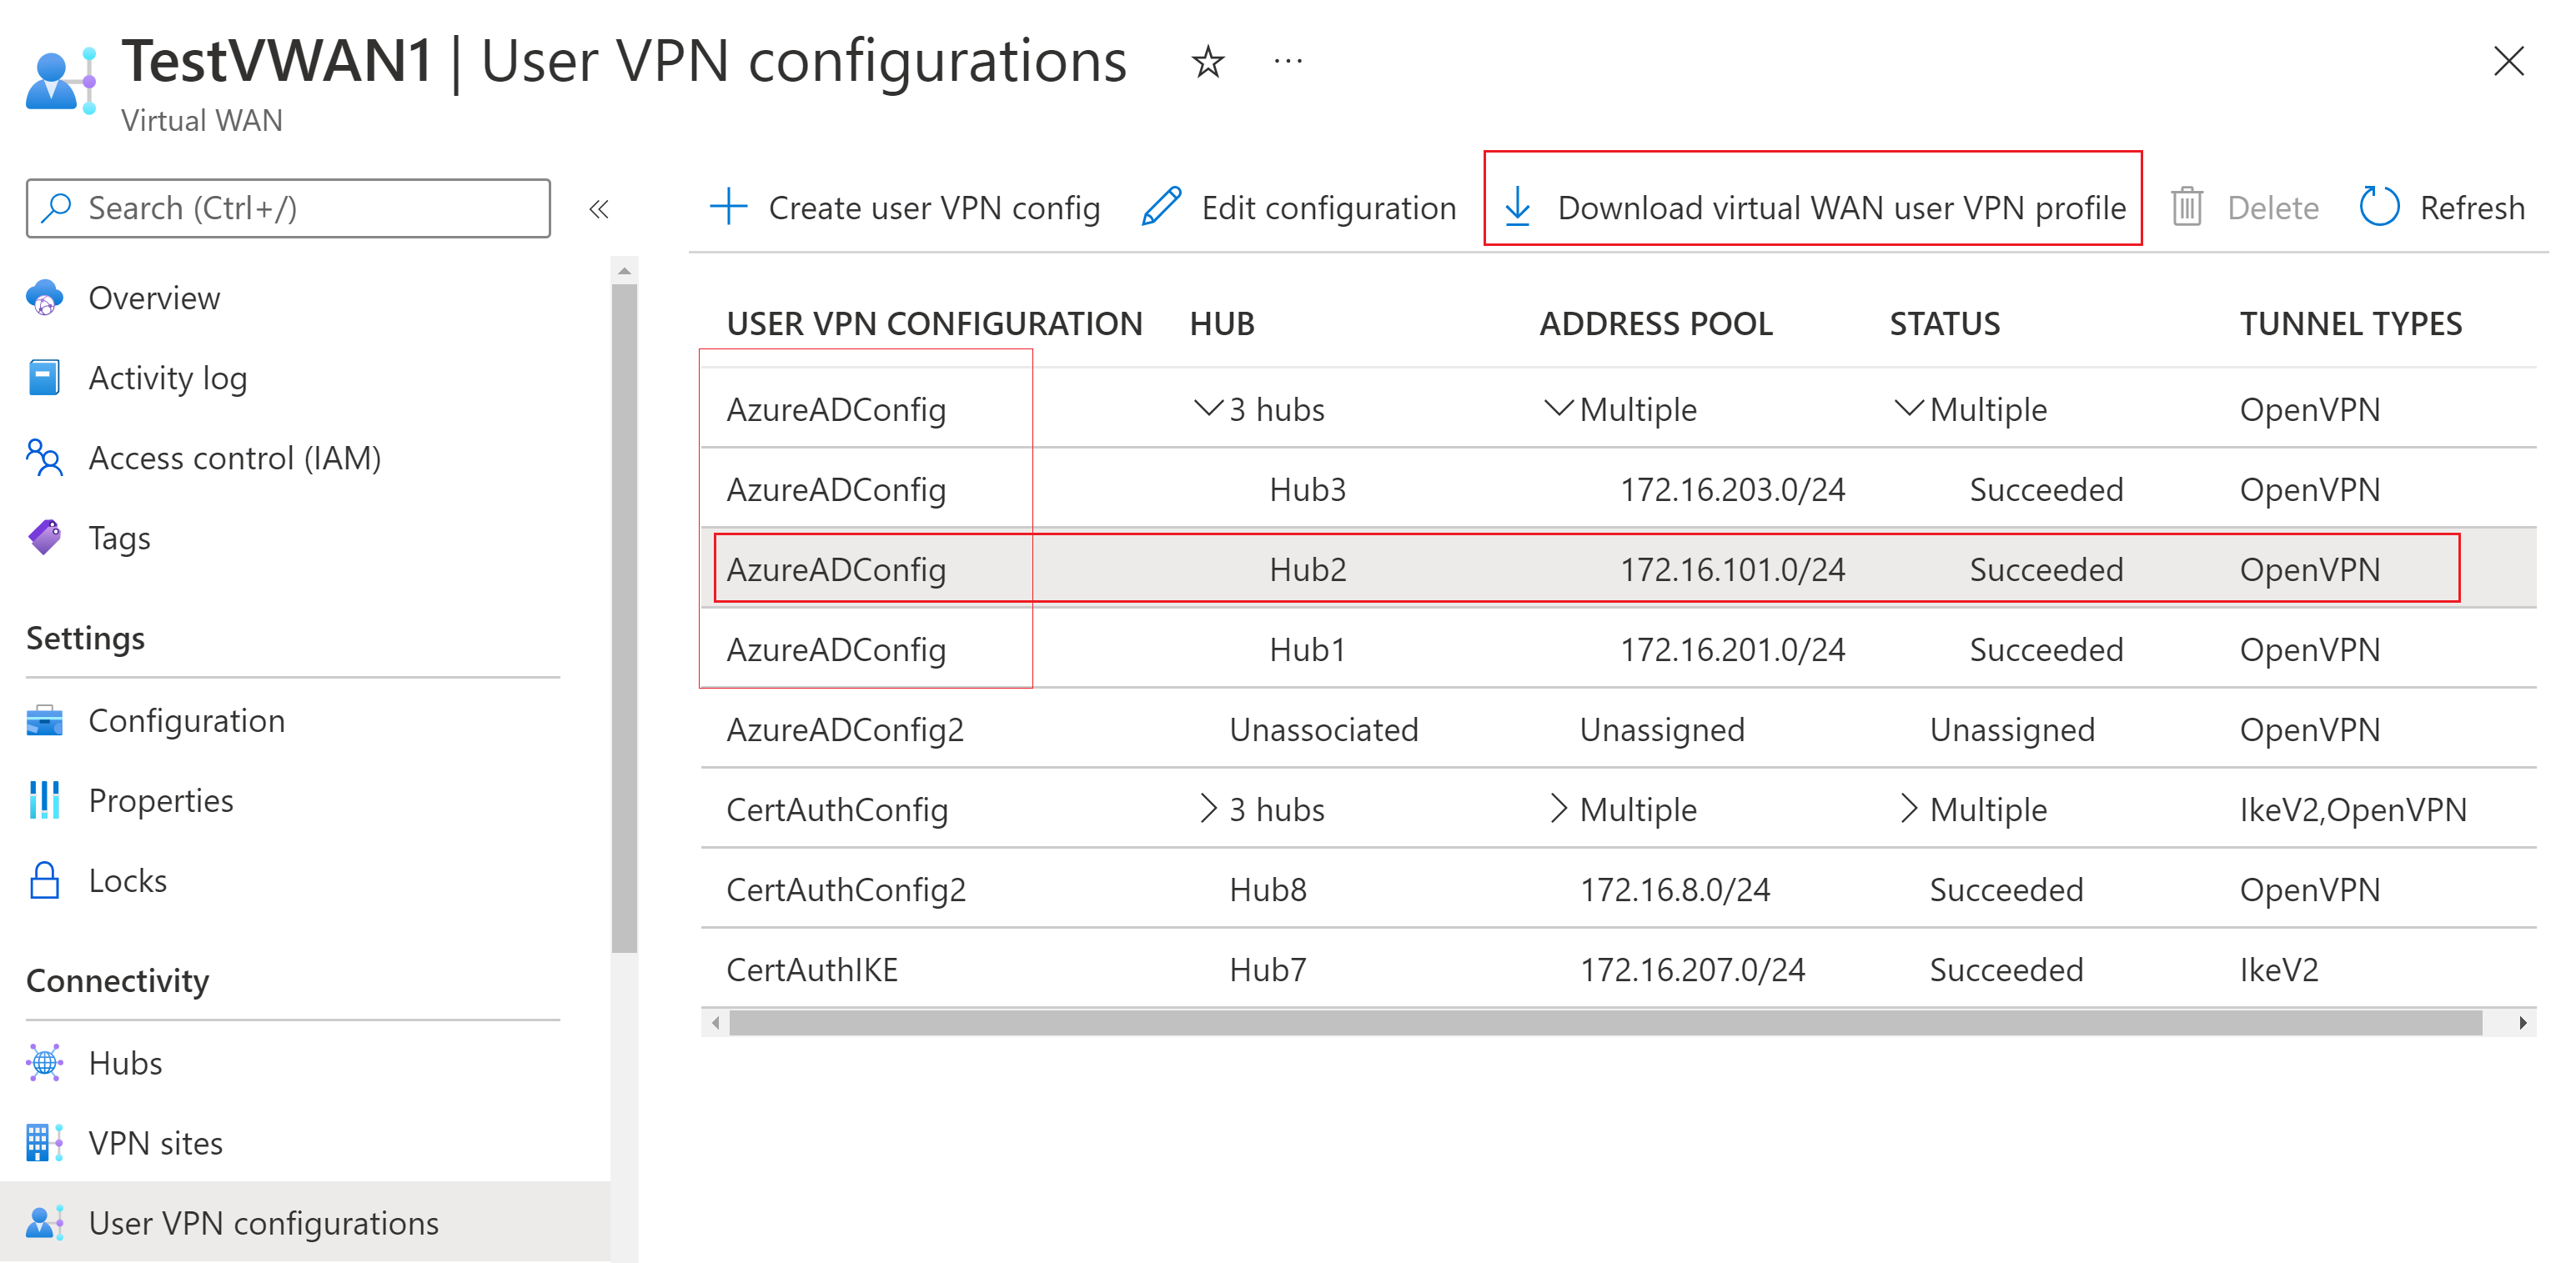This screenshot has width=2576, height=1263.
Task: Click the Create user VPN config plus icon
Action: coord(728,207)
